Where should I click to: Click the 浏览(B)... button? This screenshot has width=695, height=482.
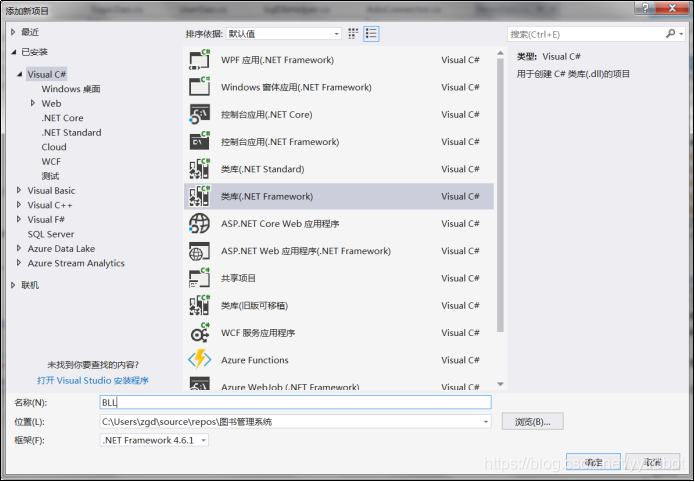pos(533,422)
